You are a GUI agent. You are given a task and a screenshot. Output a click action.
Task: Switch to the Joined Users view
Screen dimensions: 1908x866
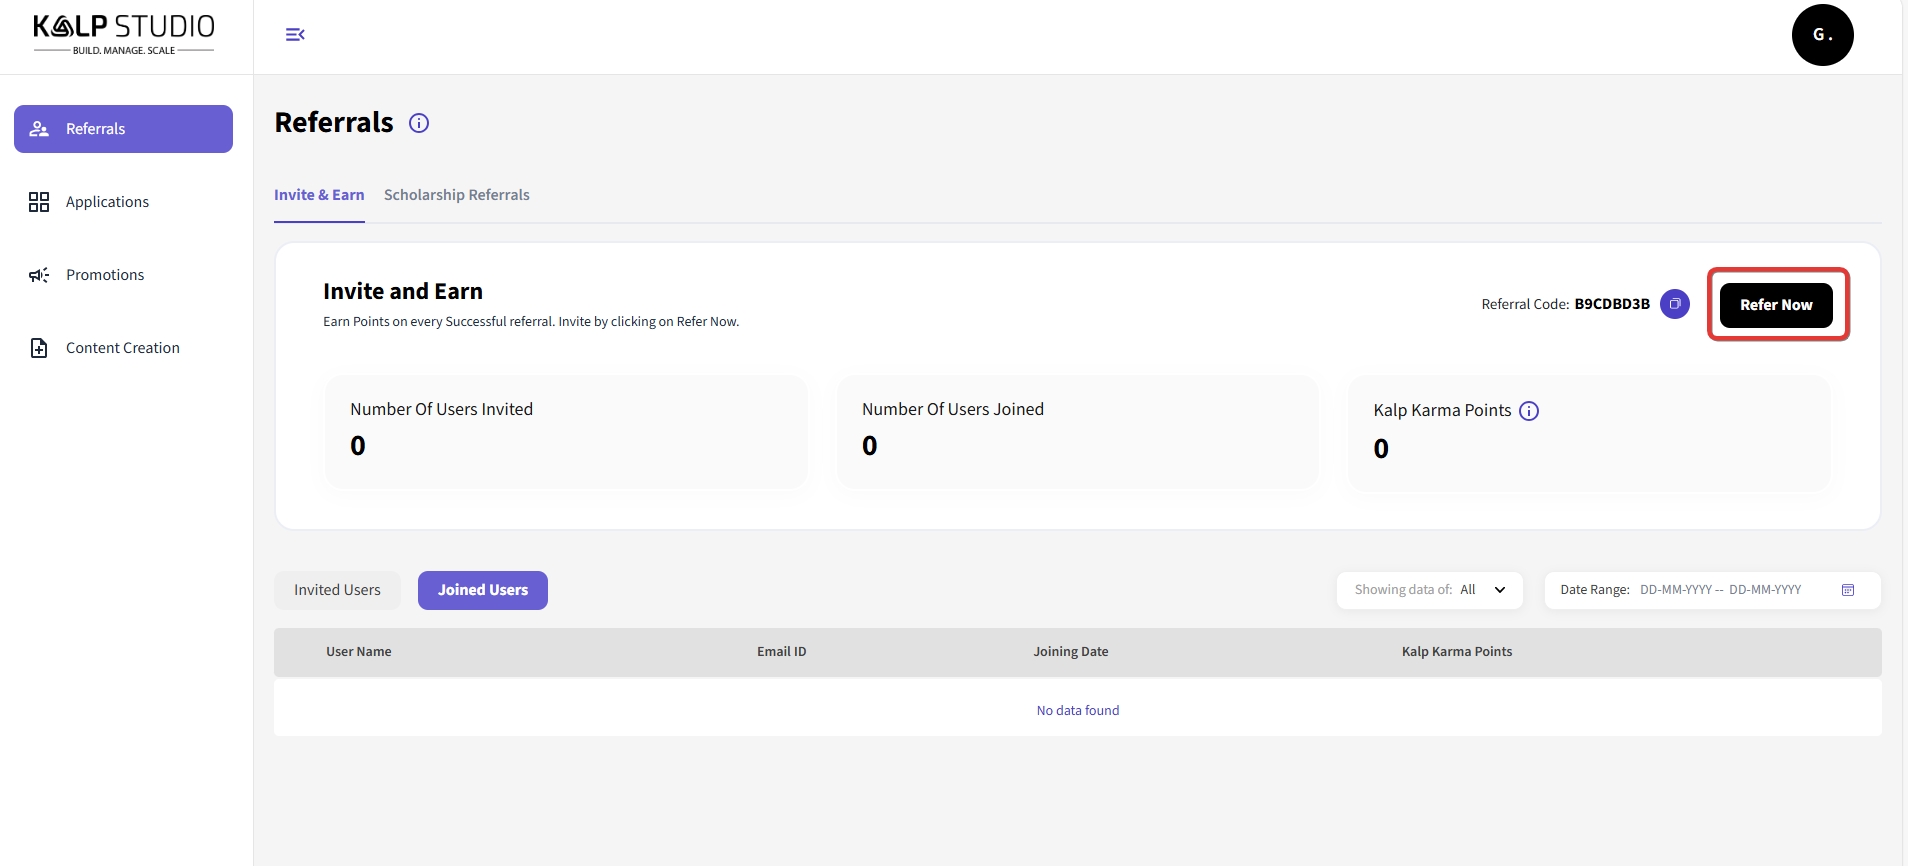[x=482, y=590]
